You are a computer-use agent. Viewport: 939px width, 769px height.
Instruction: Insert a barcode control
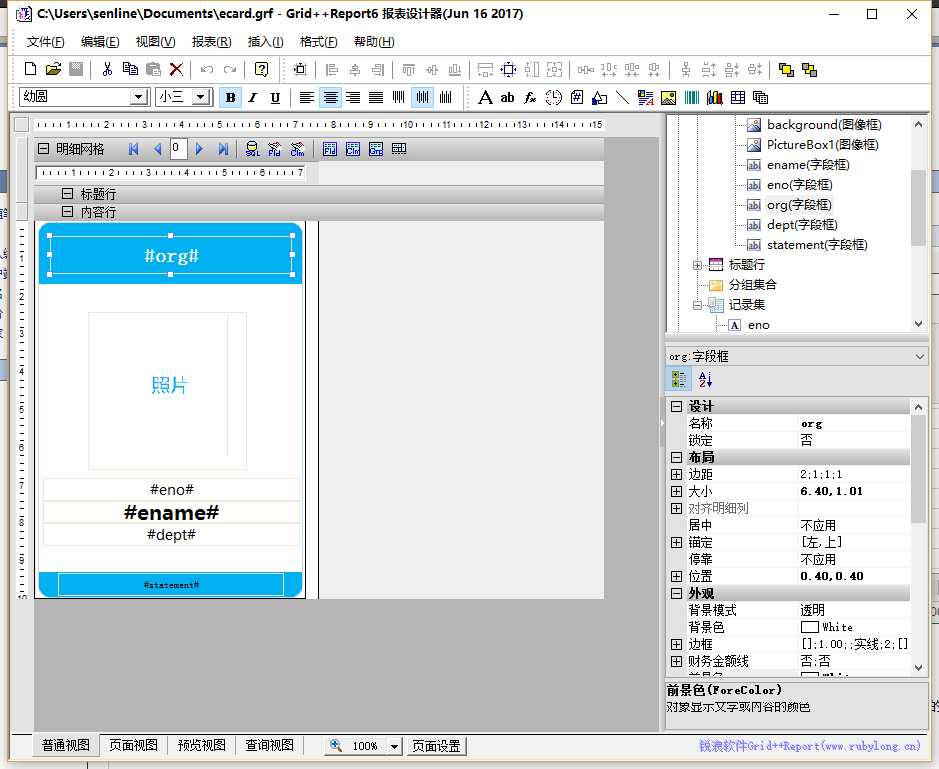click(x=692, y=98)
